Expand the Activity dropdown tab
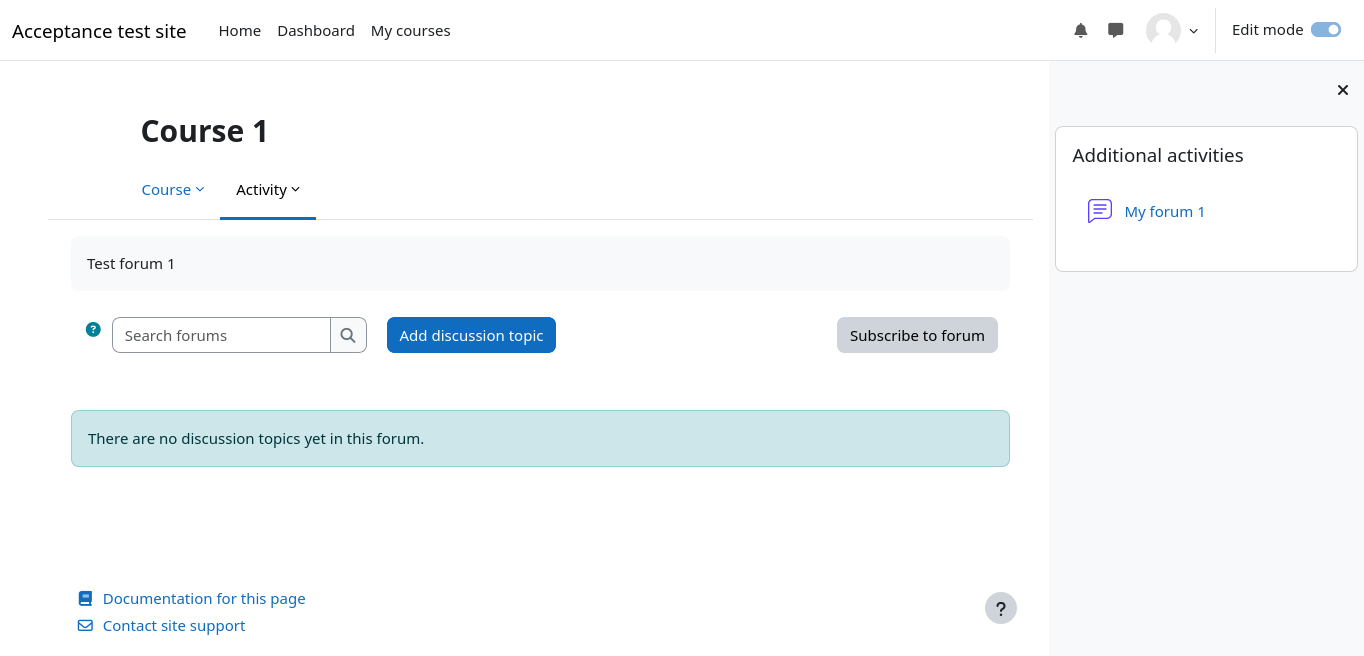Viewport: 1364px width, 656px height. pos(268,190)
